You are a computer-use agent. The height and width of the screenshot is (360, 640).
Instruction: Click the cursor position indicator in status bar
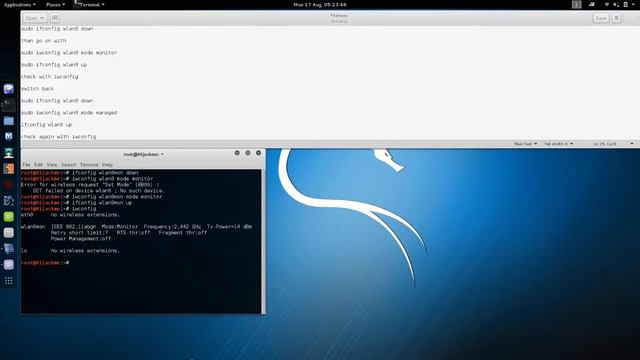[x=605, y=144]
